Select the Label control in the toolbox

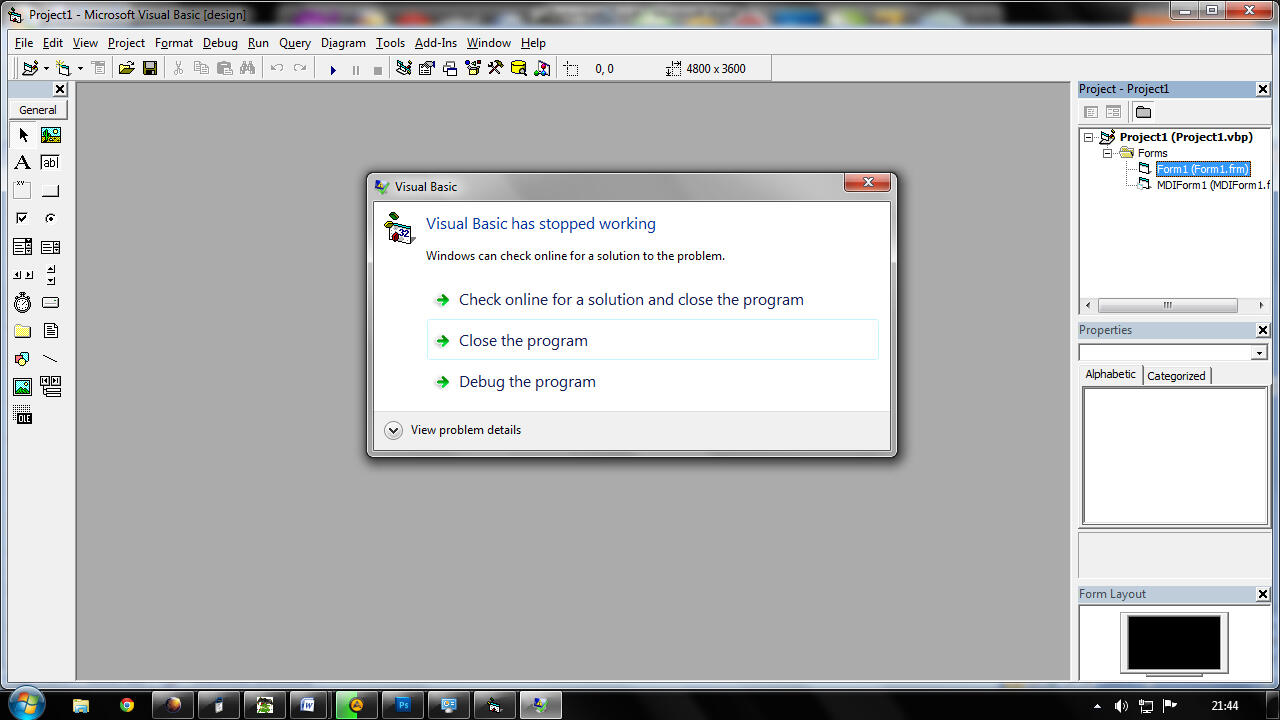click(23, 163)
